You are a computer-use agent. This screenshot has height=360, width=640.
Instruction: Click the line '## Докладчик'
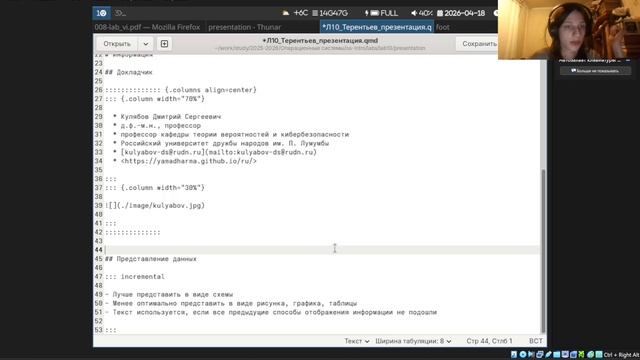128,72
